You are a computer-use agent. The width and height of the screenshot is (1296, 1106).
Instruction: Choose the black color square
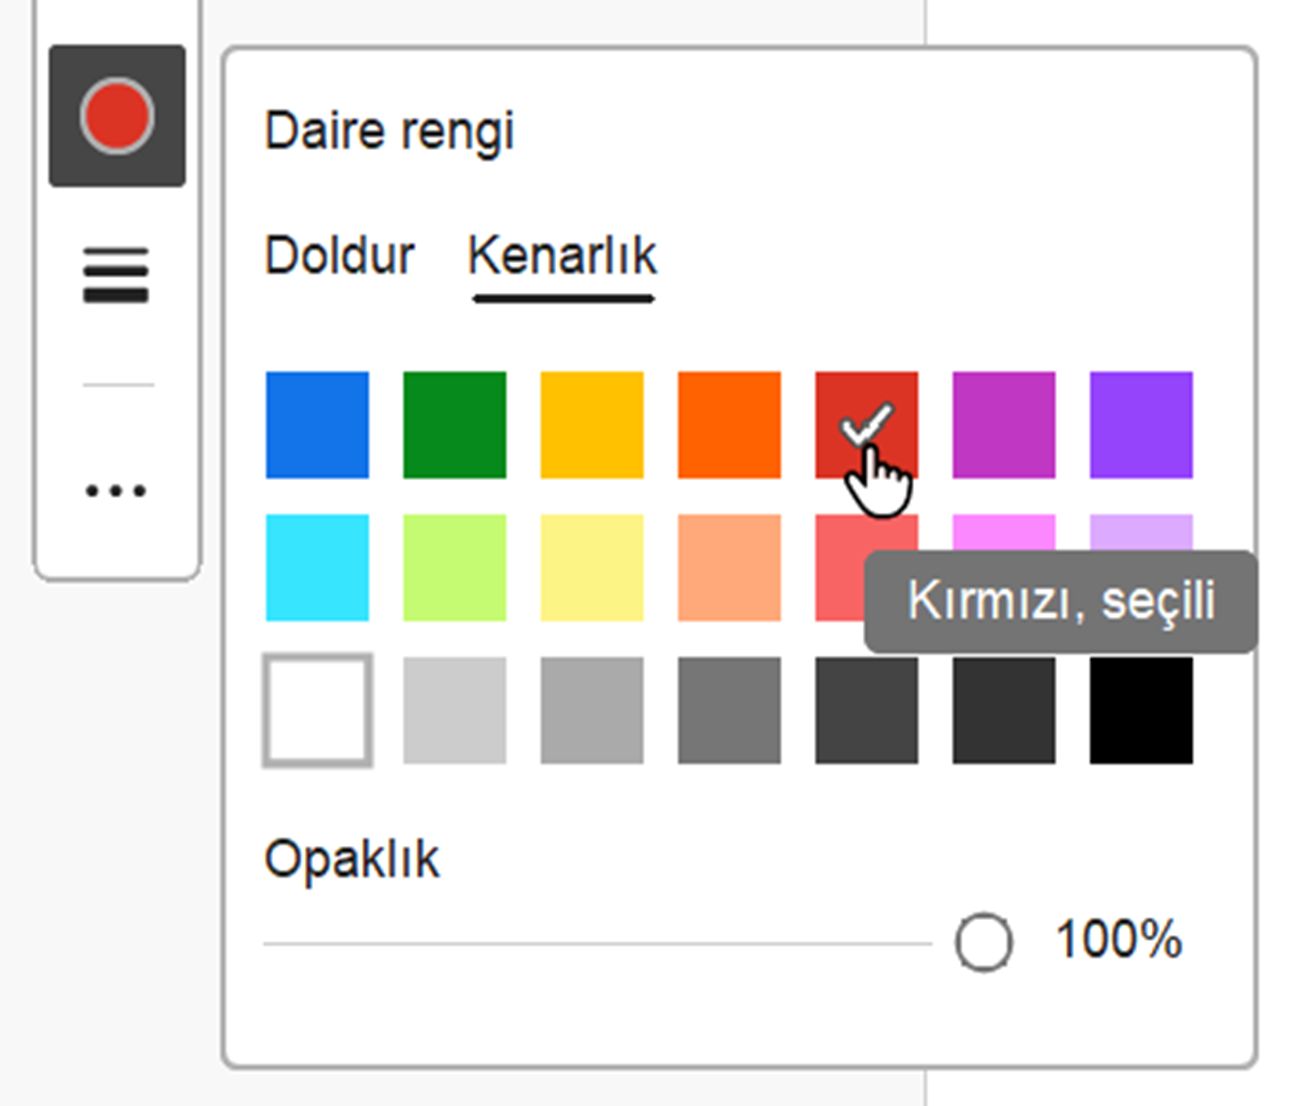pos(1140,710)
